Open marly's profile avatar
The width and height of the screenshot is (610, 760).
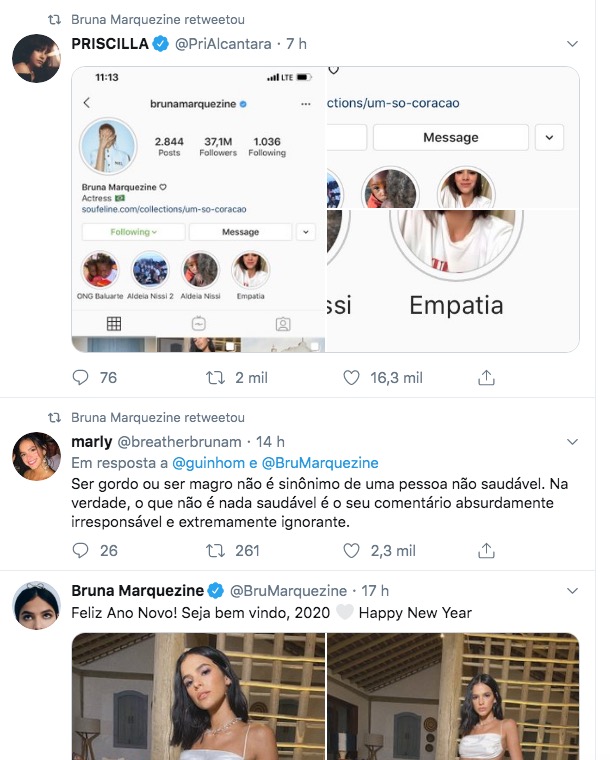36,456
